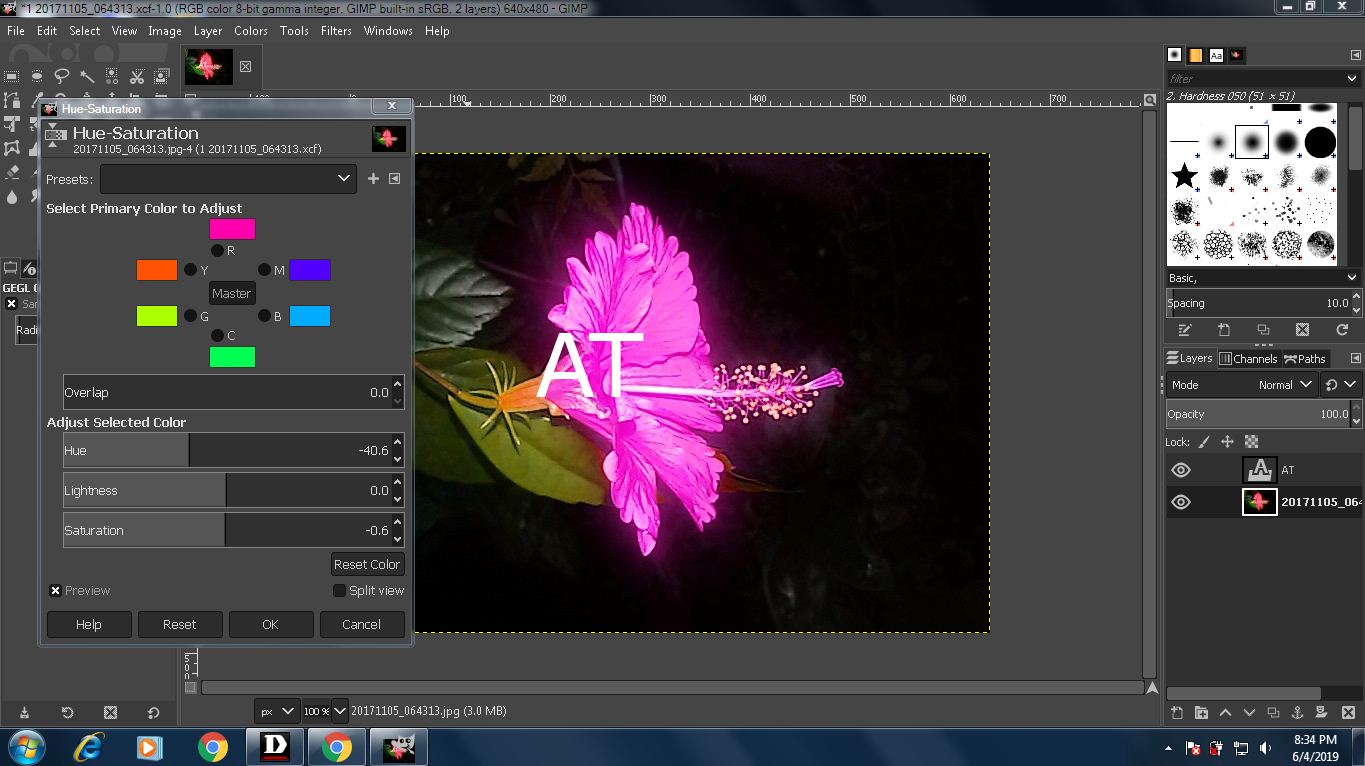Open the px units dropdown in status bar
Screen dimensions: 1365x766
coord(277,711)
